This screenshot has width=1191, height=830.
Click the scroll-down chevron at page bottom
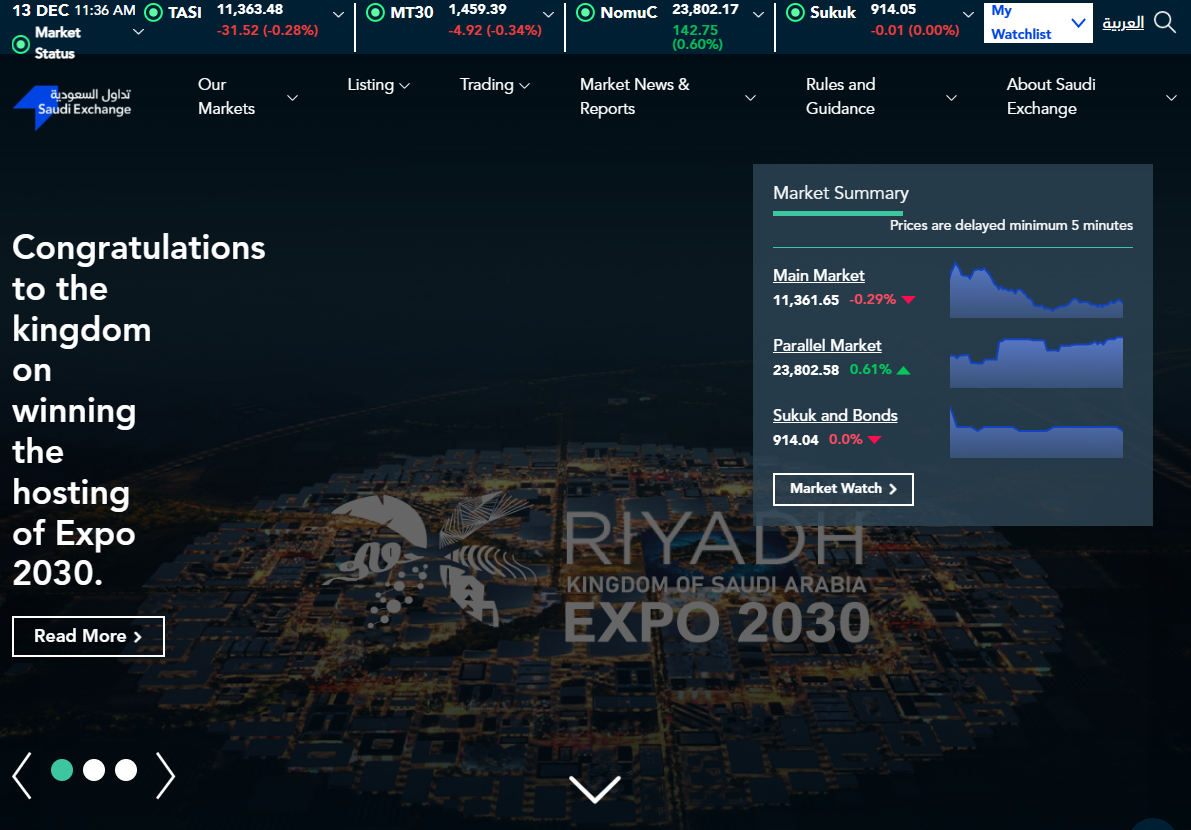click(x=594, y=789)
